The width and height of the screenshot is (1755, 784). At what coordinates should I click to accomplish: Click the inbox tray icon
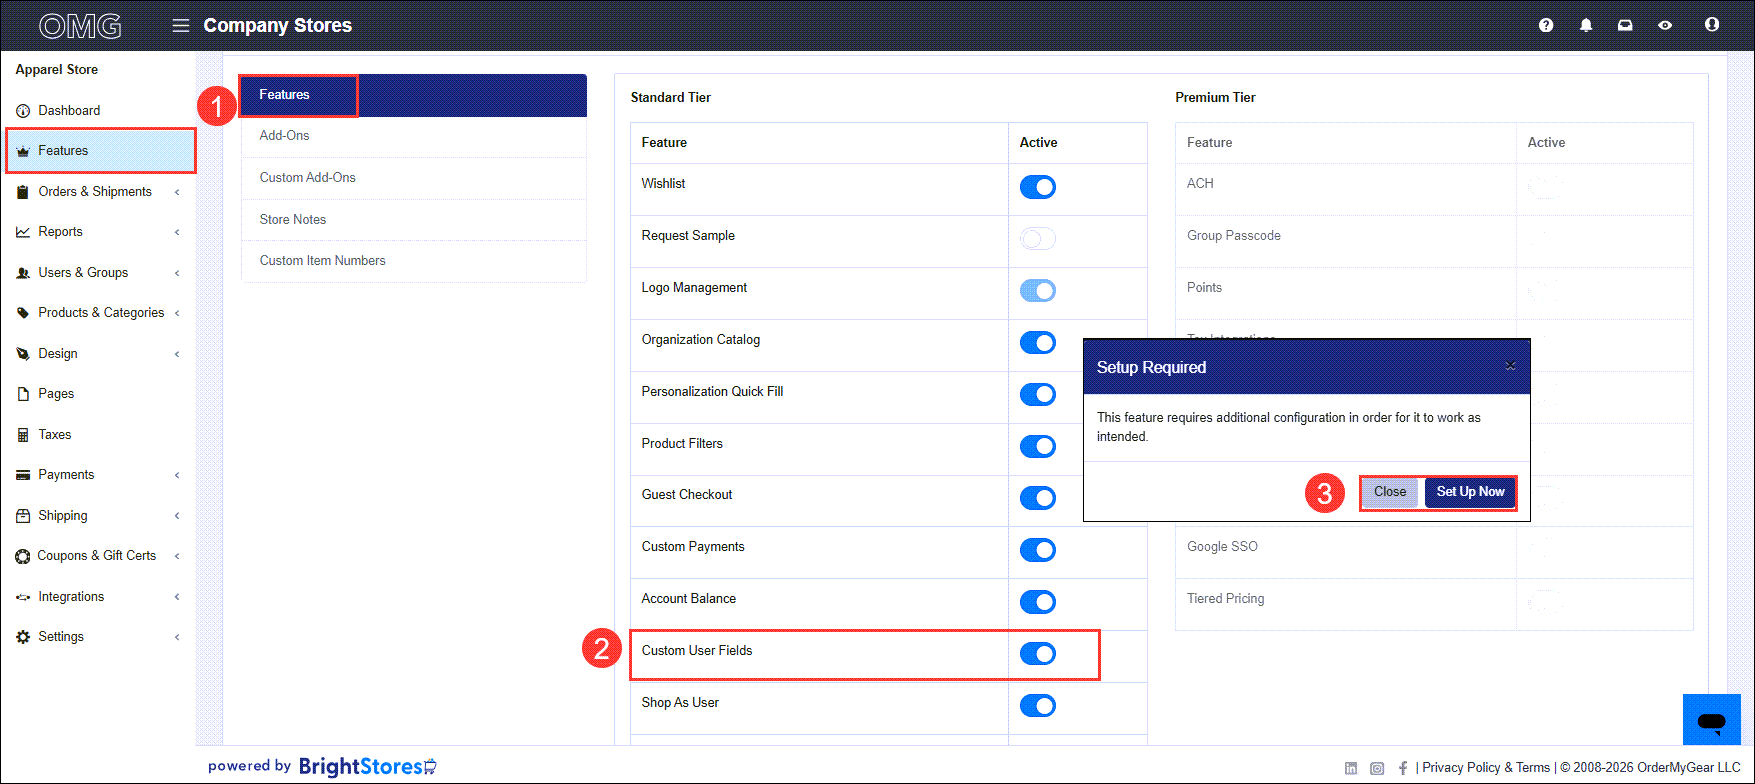click(x=1625, y=25)
